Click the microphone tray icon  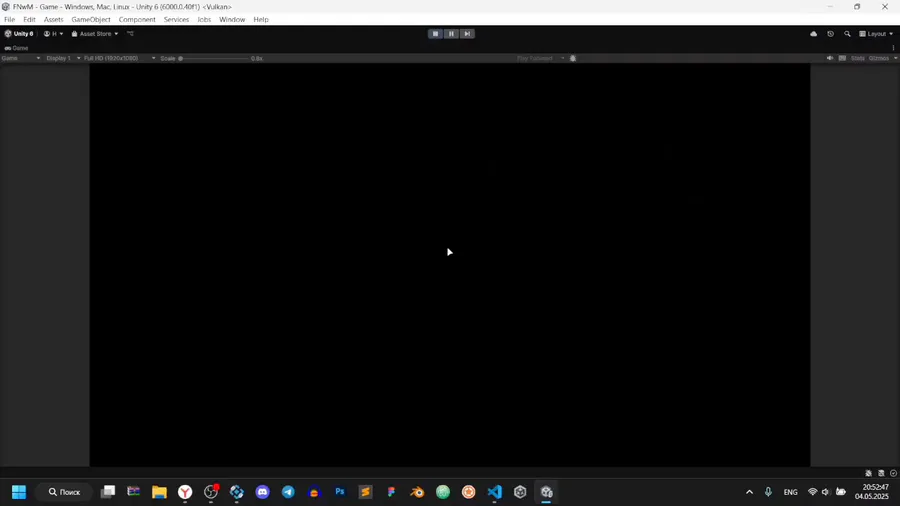(x=768, y=492)
